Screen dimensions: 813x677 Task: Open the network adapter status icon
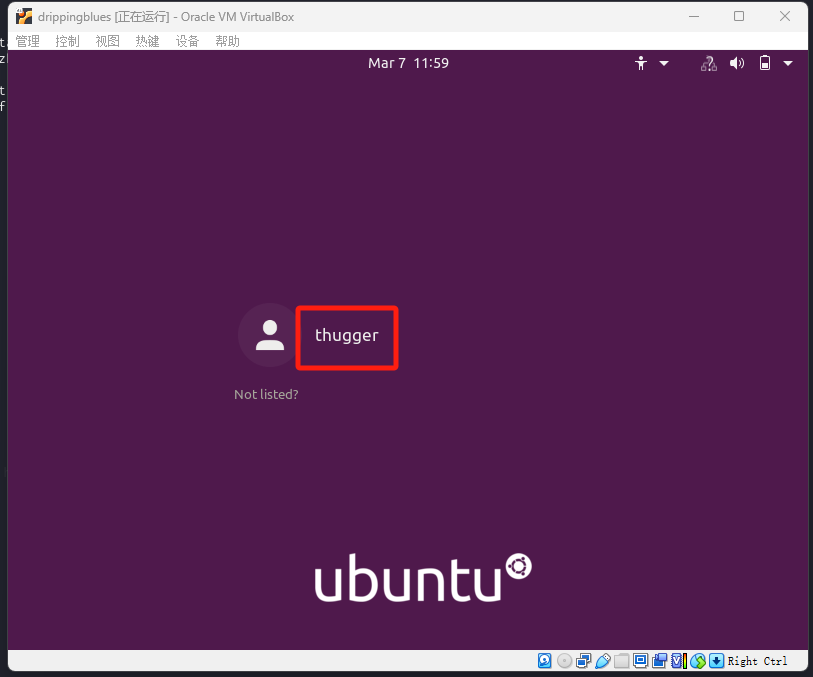pos(584,660)
